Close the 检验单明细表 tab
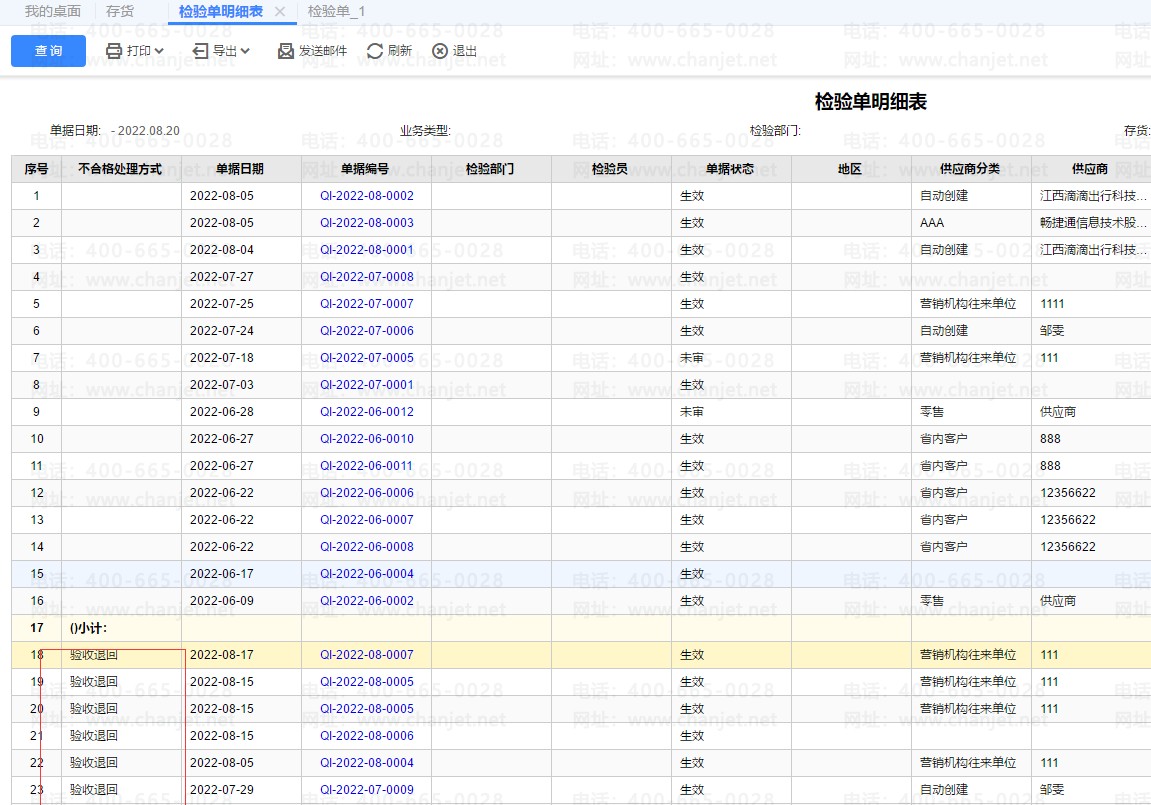 click(x=280, y=11)
